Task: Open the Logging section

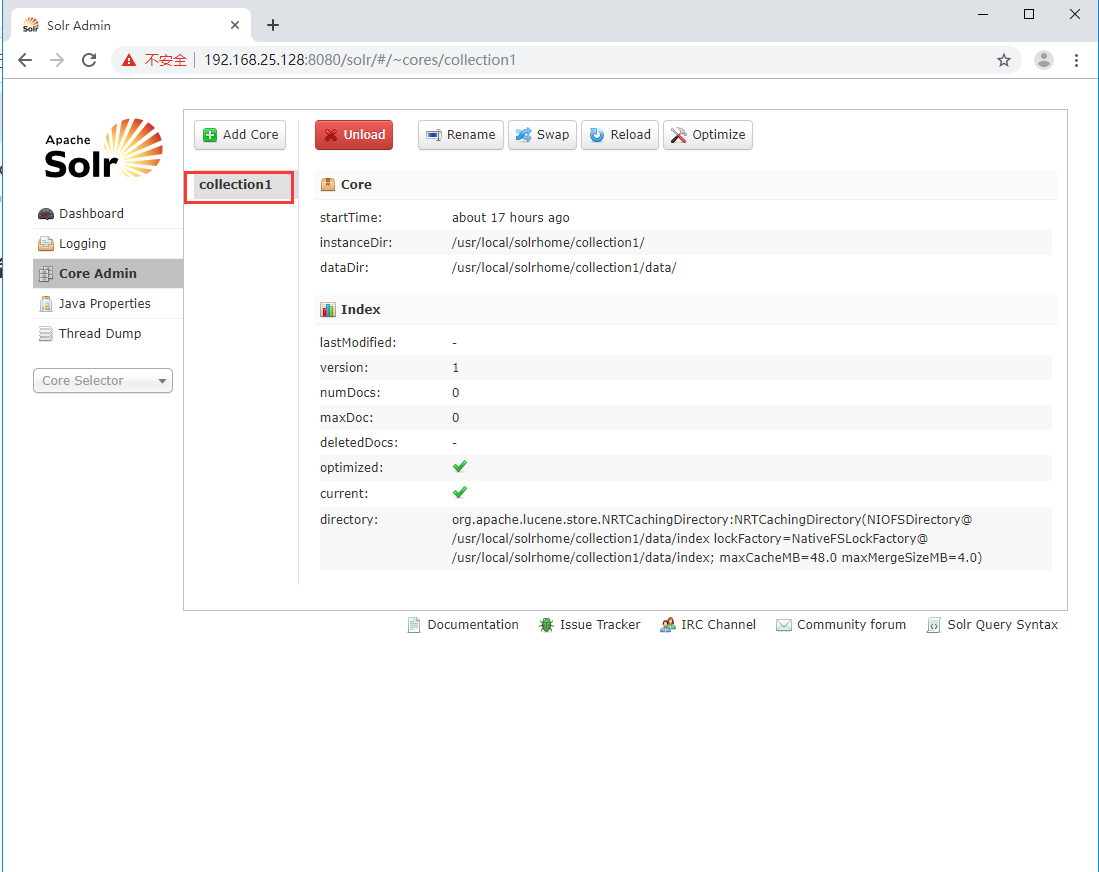Action: (x=83, y=243)
